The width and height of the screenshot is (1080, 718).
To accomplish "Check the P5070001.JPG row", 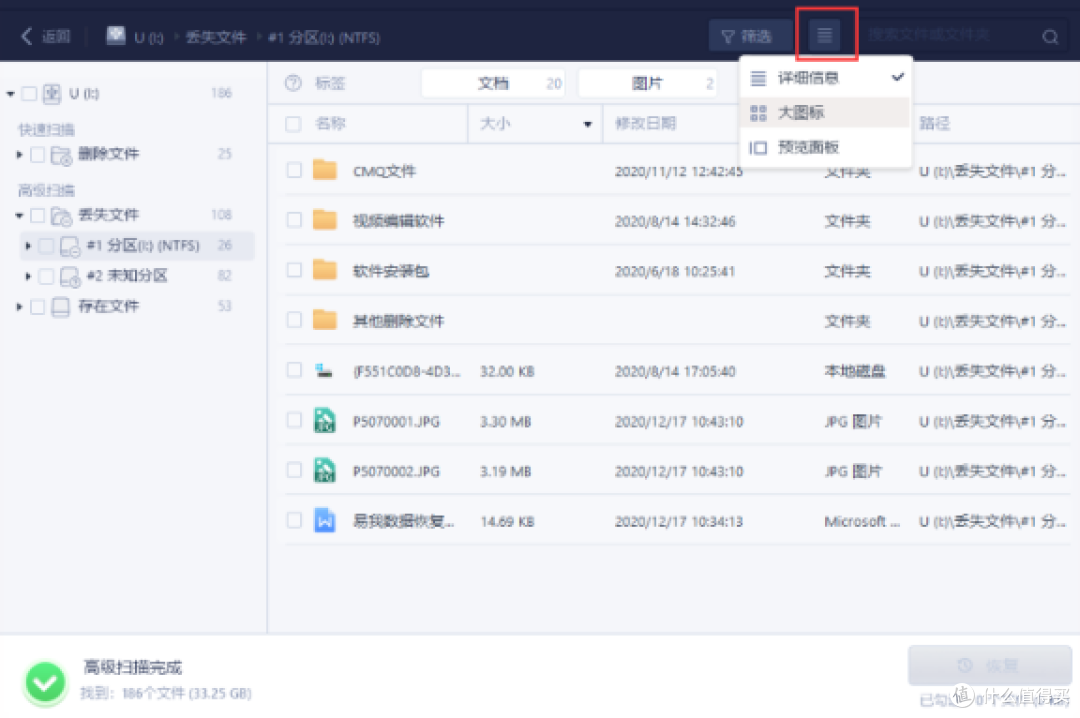I will coord(294,420).
